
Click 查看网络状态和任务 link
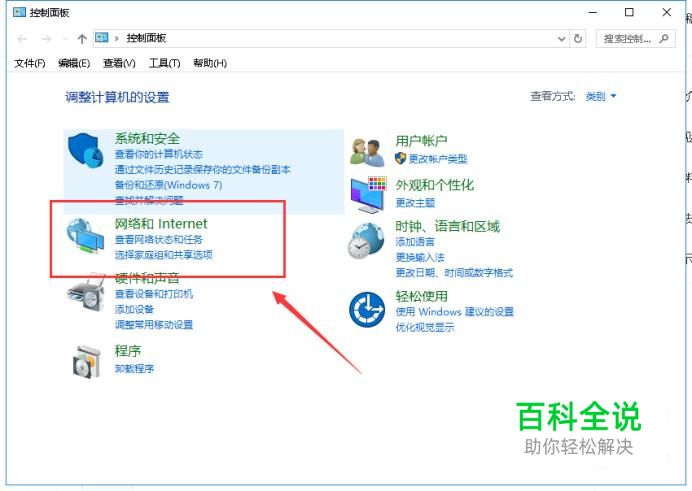pos(158,240)
